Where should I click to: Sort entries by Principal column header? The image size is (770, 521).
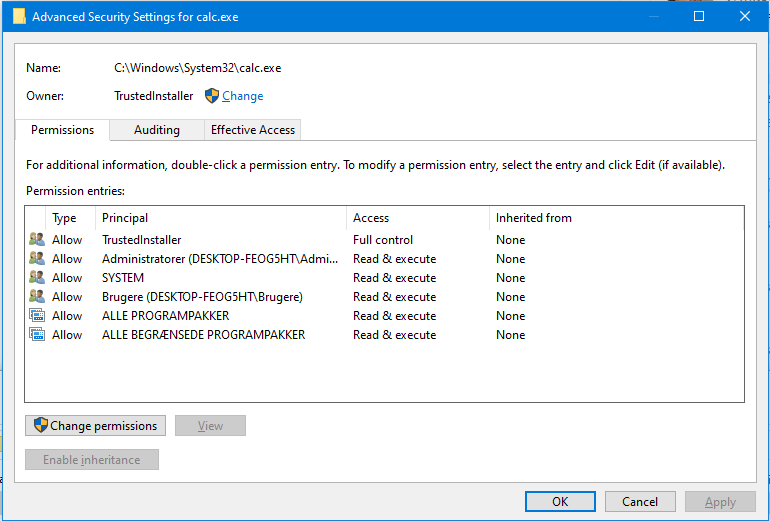(x=221, y=218)
